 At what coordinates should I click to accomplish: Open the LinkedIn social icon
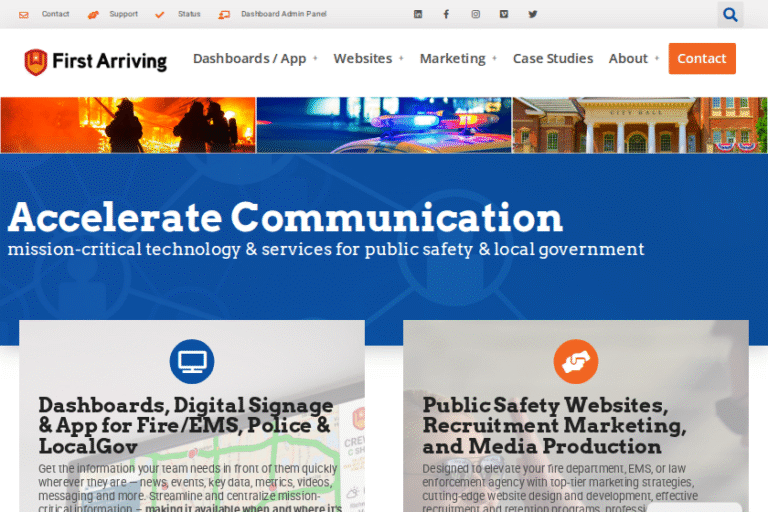(418, 14)
